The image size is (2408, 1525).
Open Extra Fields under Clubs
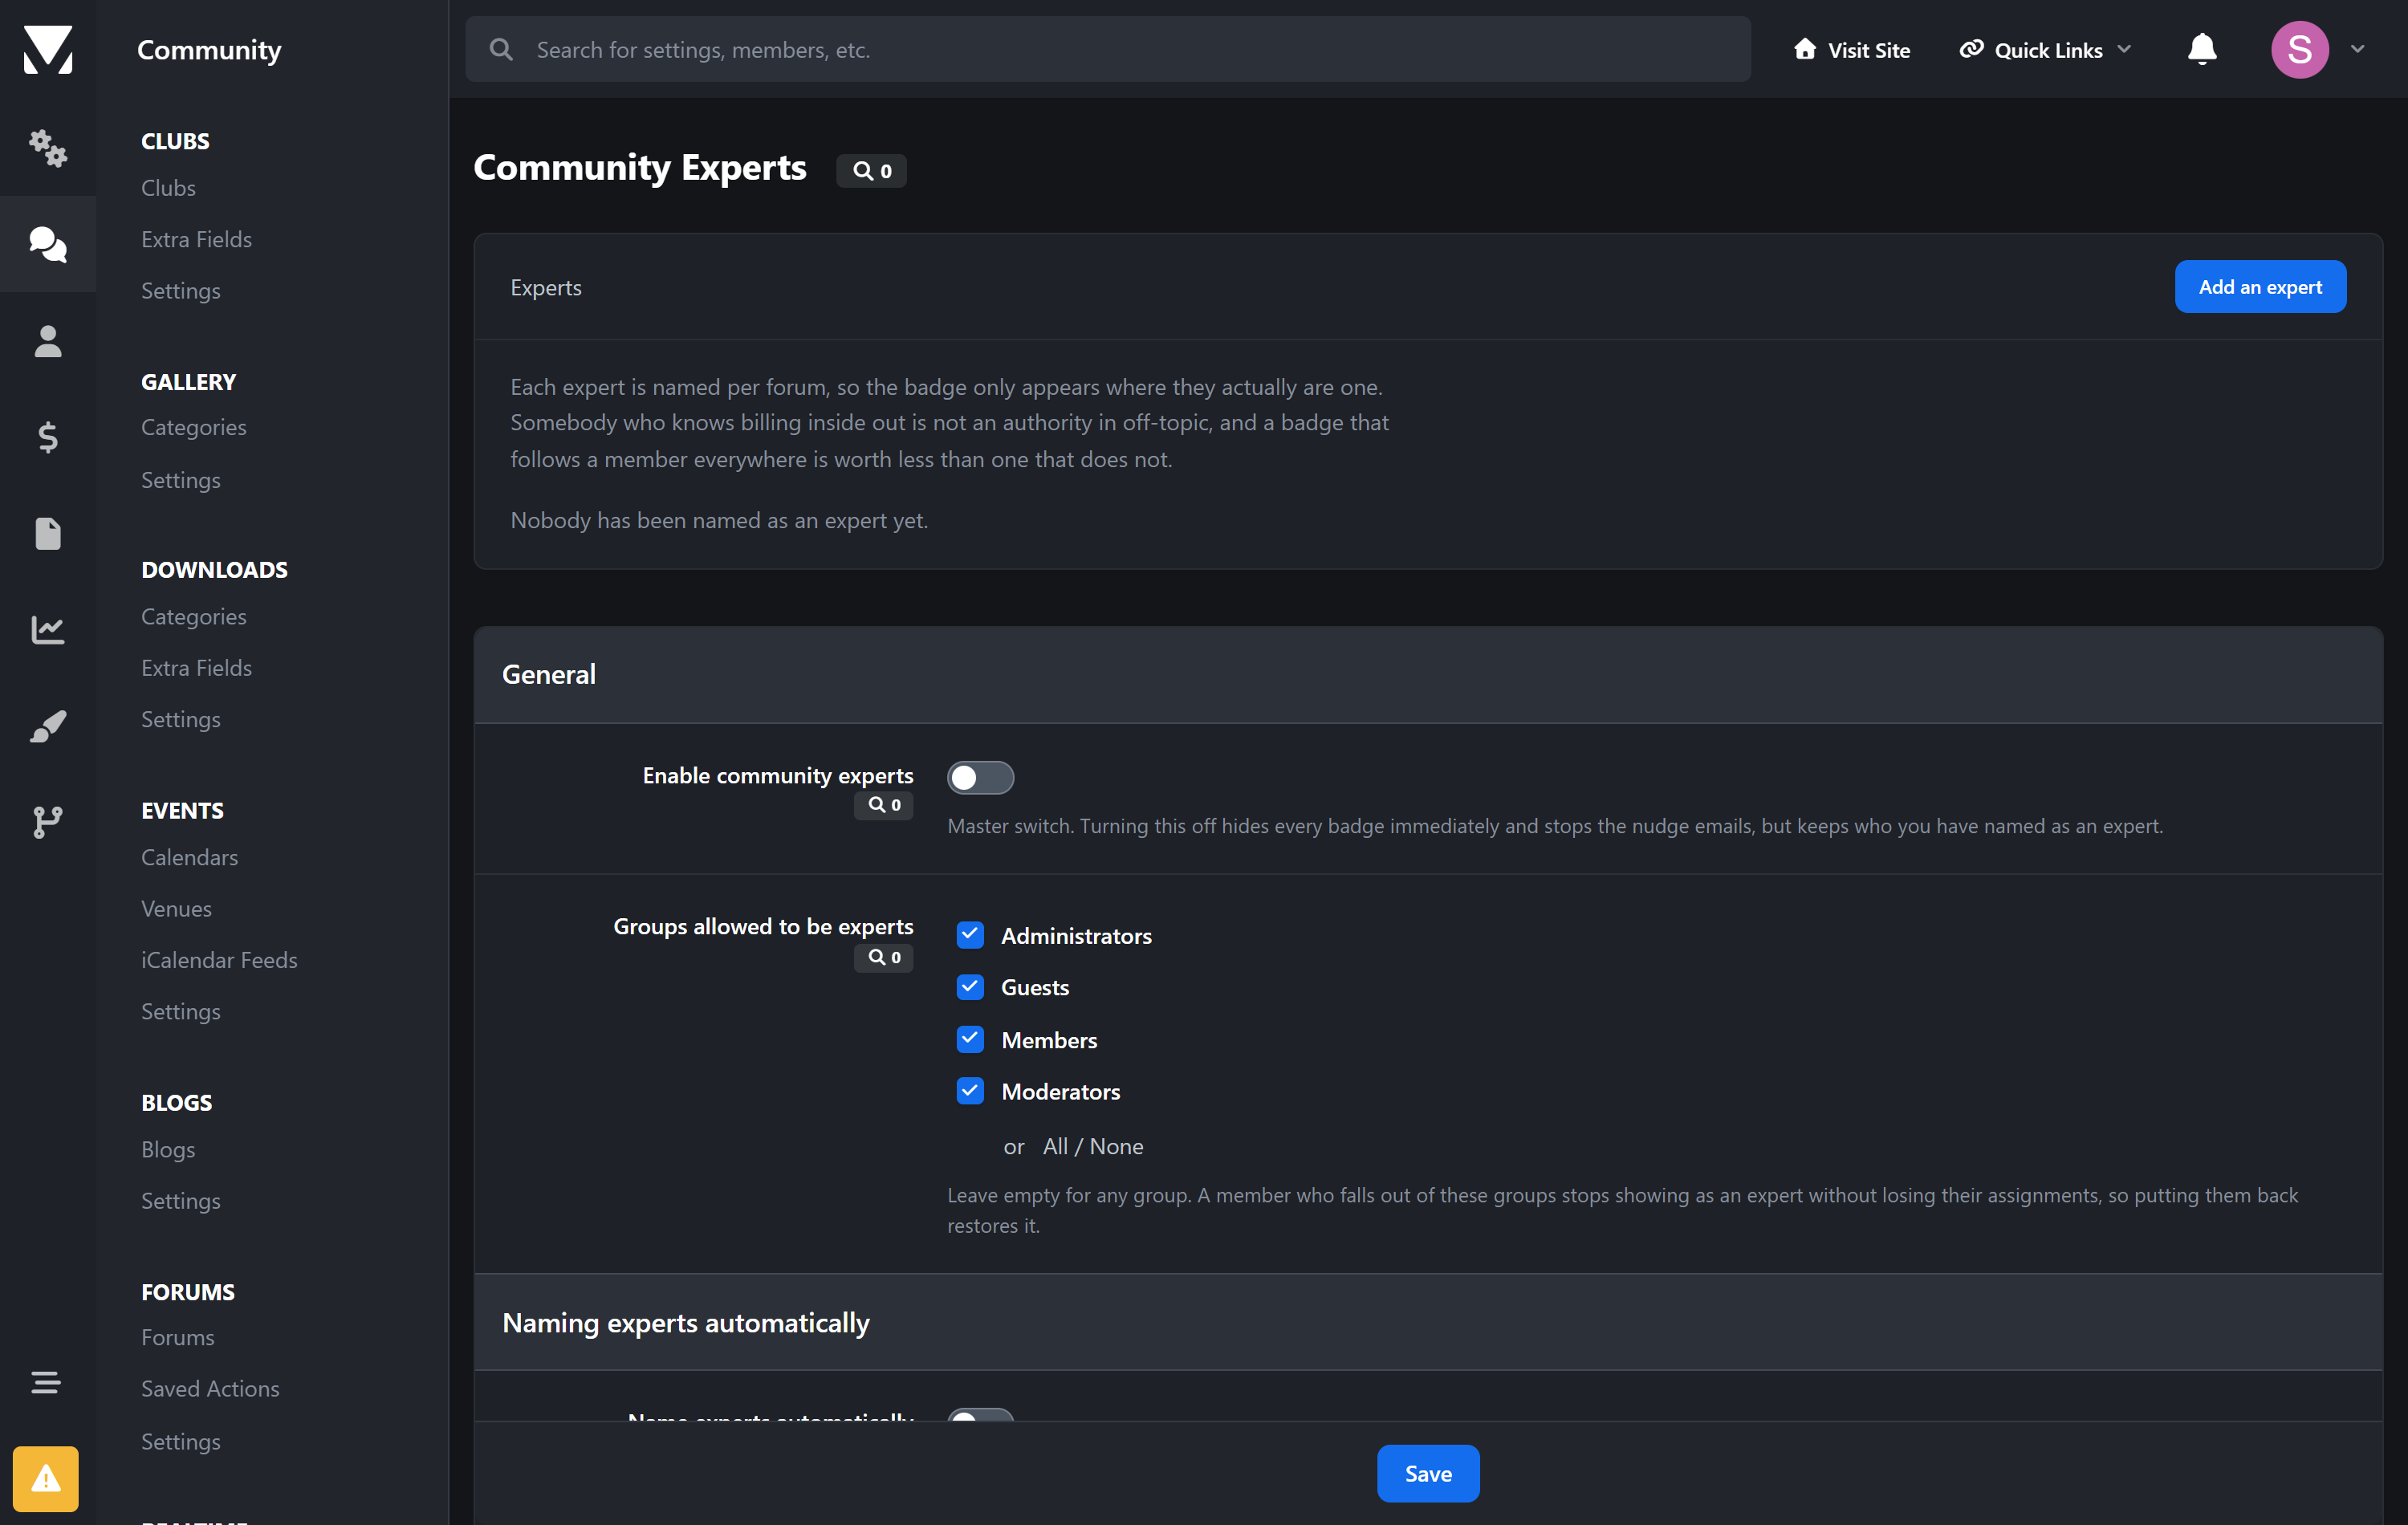[196, 239]
